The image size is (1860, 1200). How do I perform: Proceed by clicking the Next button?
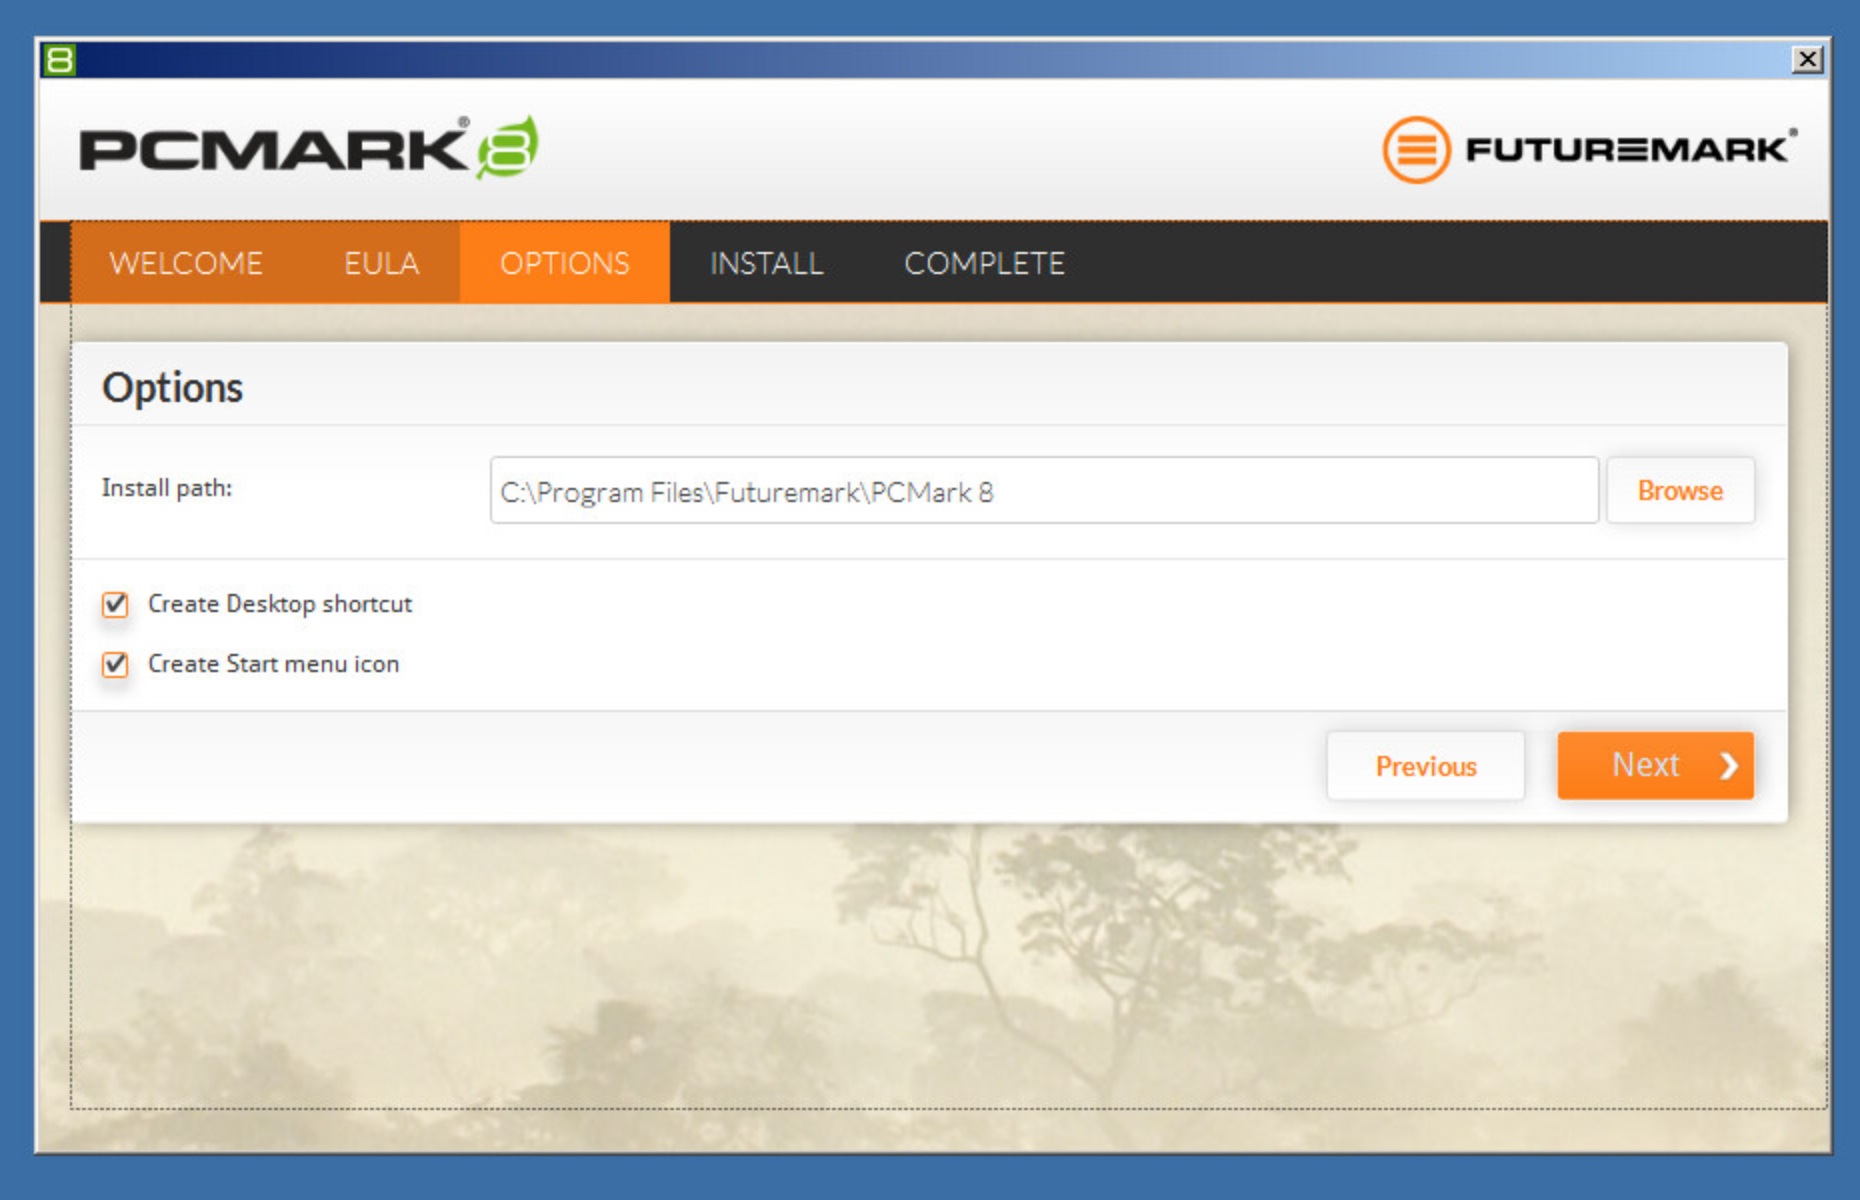pyautogui.click(x=1654, y=766)
